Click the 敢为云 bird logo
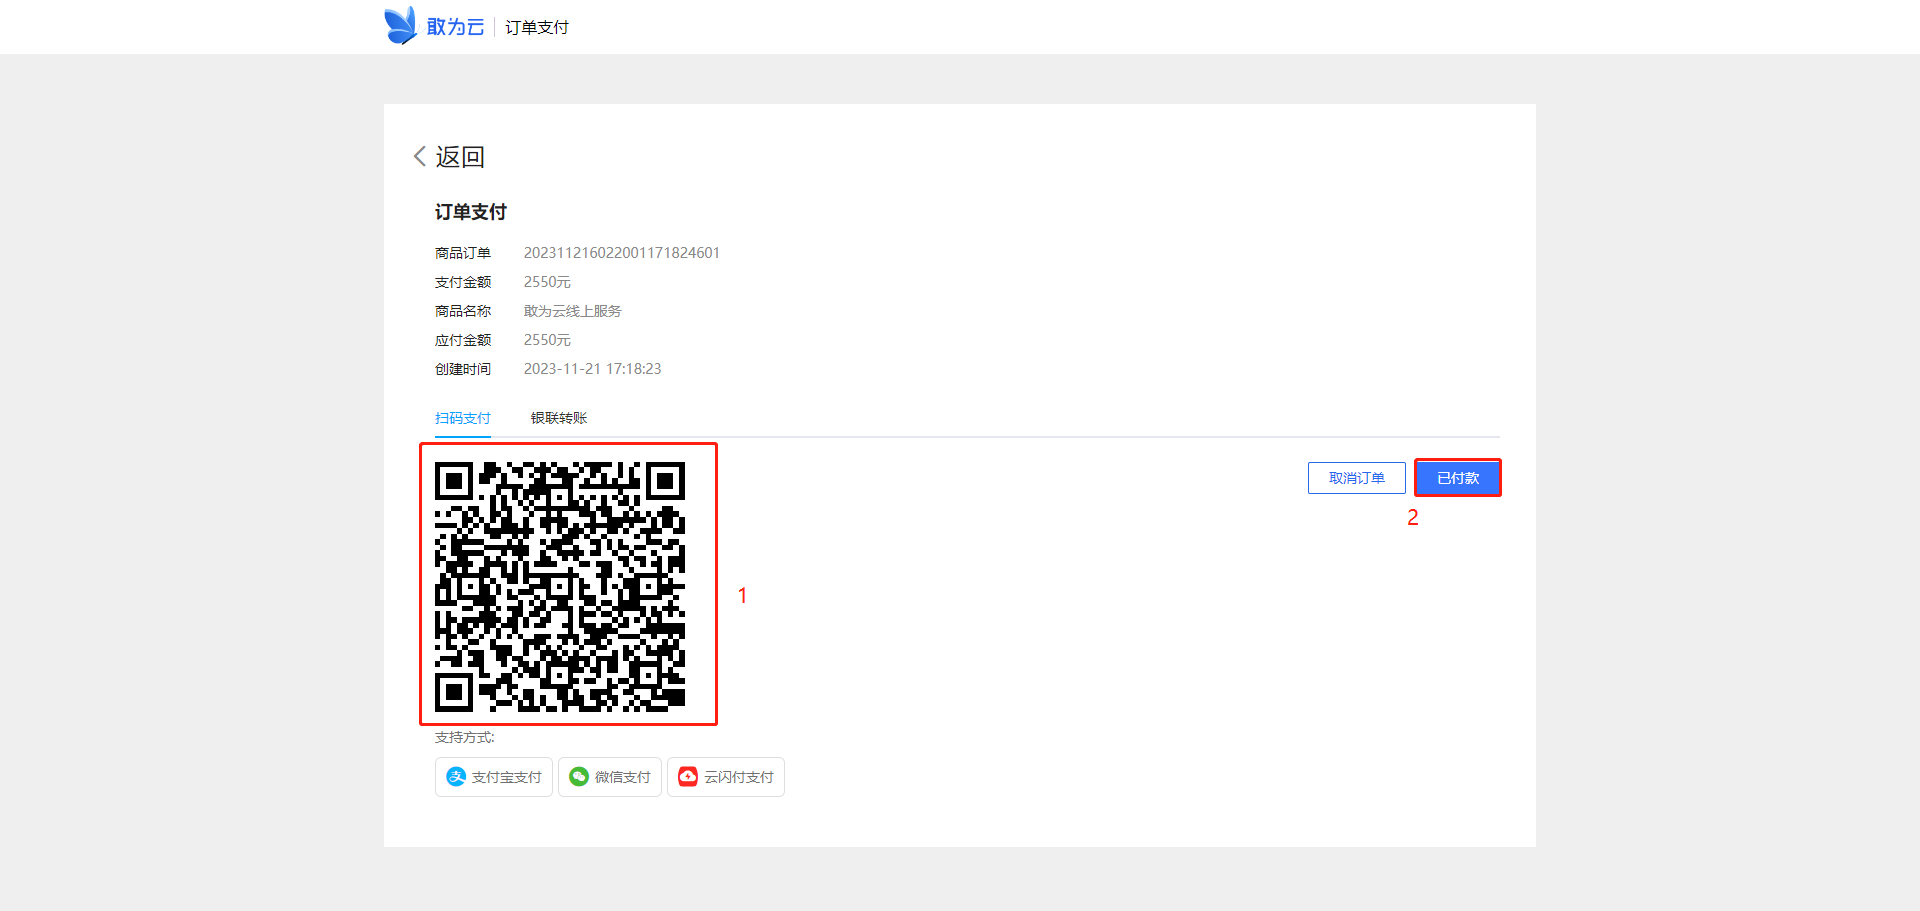Screen dimensions: 1920x911 pyautogui.click(x=399, y=24)
